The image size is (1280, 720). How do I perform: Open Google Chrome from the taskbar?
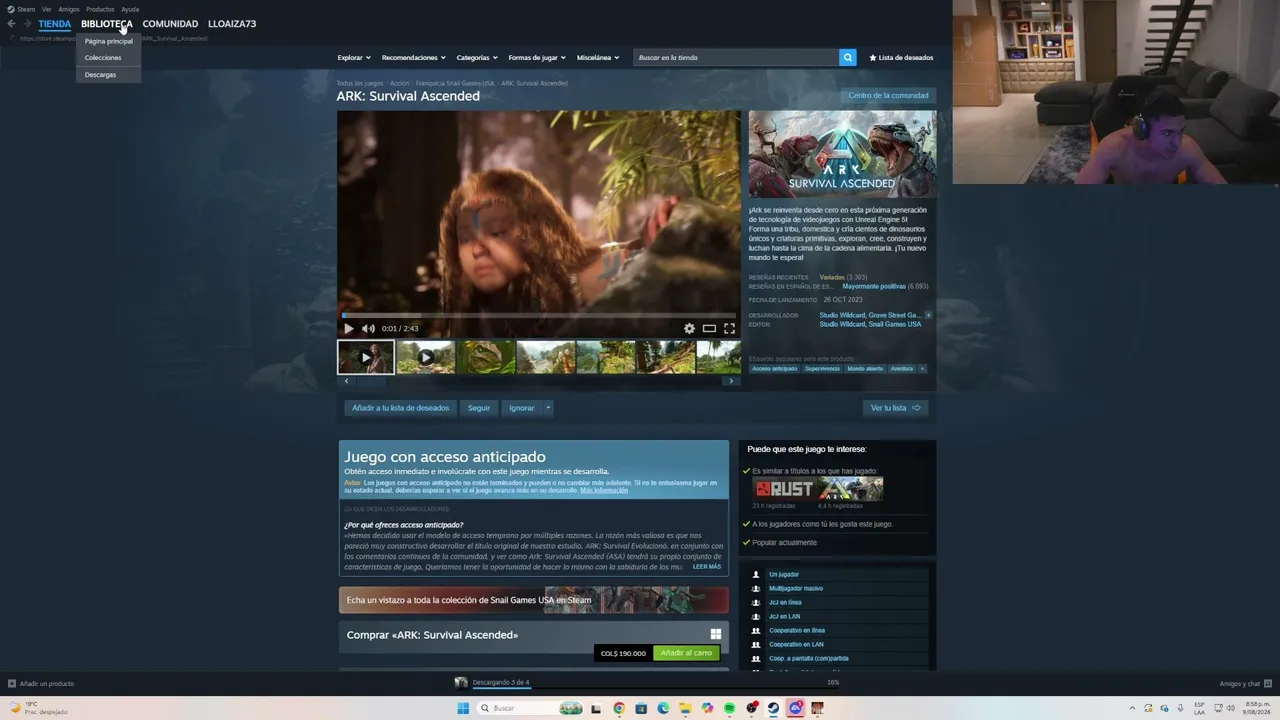pyautogui.click(x=619, y=708)
